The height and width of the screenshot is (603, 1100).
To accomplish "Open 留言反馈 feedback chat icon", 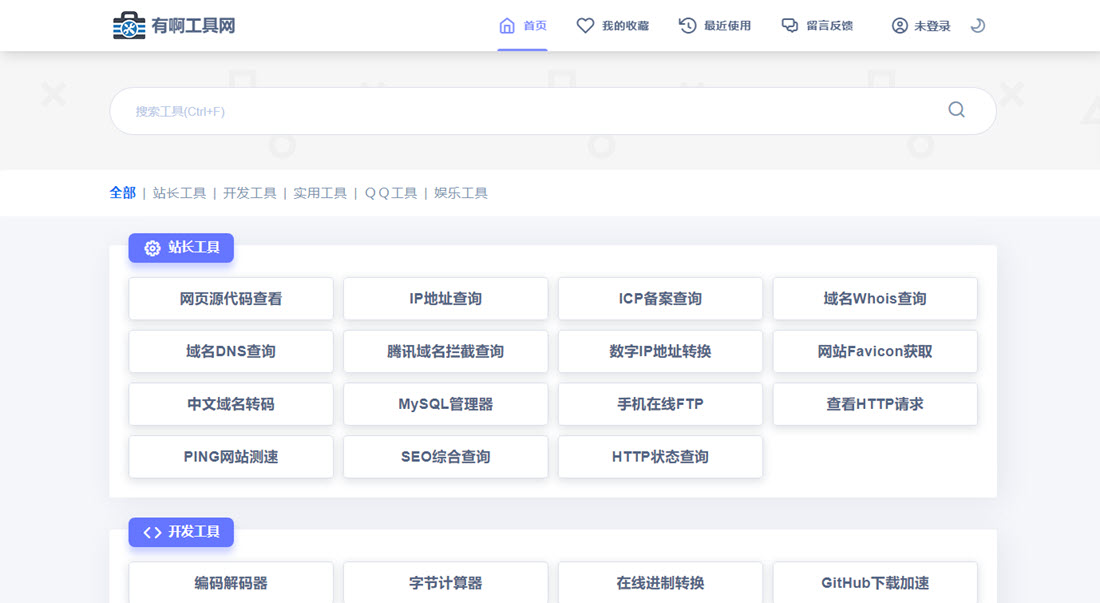I will tap(790, 26).
